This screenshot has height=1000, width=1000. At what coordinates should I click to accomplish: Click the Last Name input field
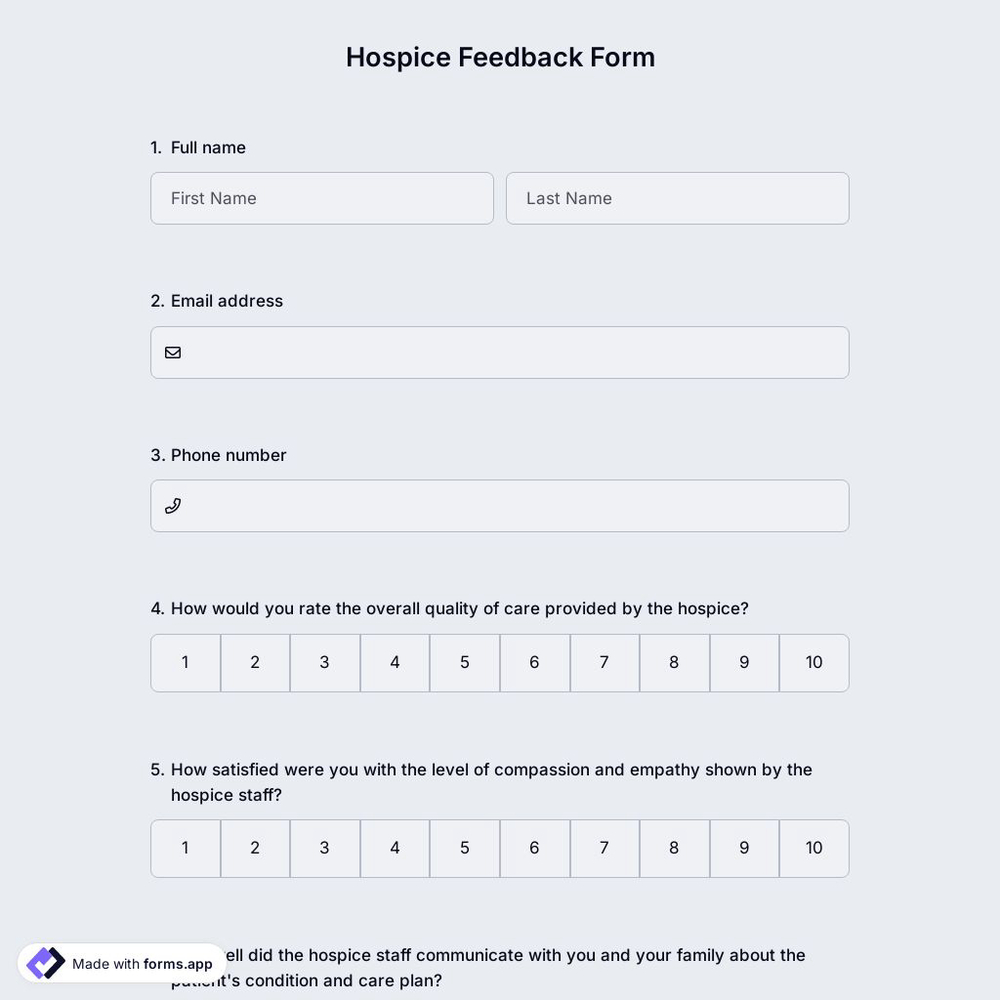pos(677,198)
